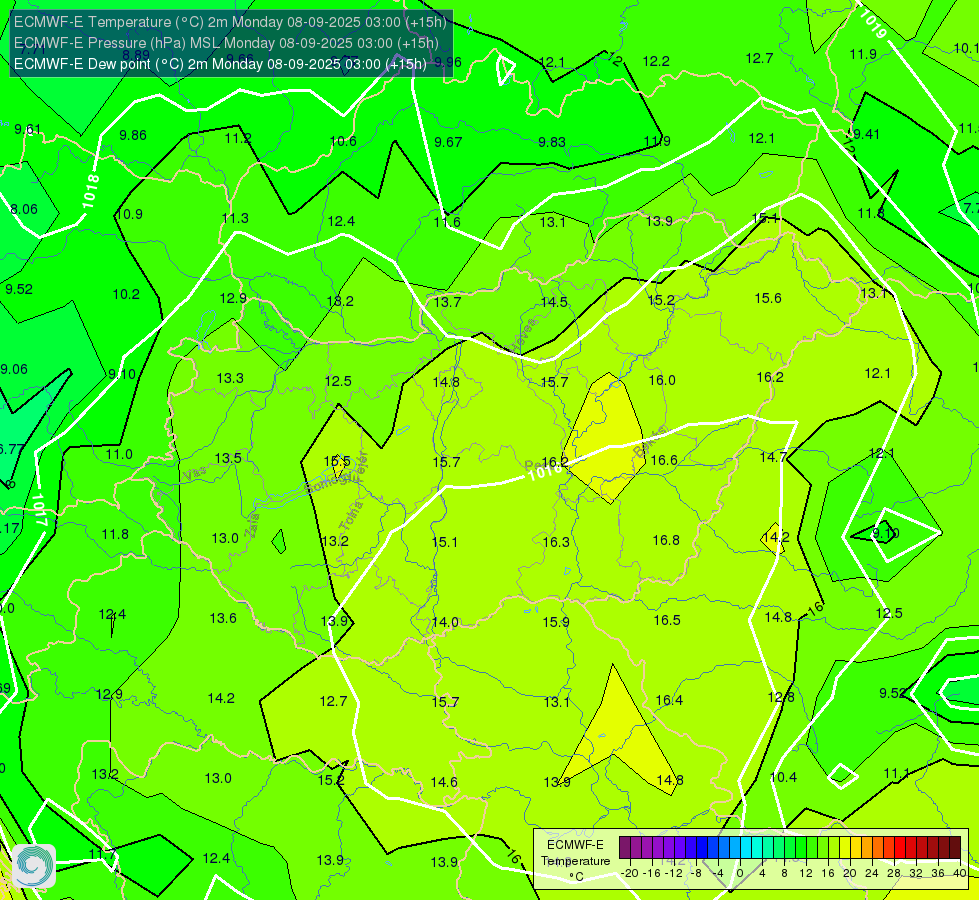Click the 13.3 temperature value
This screenshot has width=979, height=900.
(x=230, y=378)
